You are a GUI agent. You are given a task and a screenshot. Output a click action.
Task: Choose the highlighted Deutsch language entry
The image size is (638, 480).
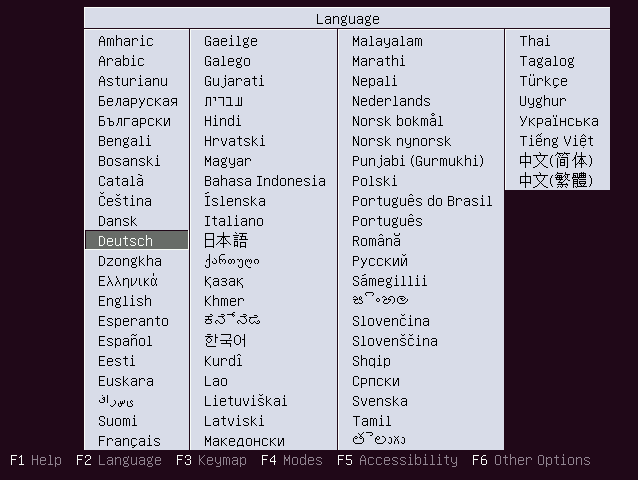click(x=126, y=241)
